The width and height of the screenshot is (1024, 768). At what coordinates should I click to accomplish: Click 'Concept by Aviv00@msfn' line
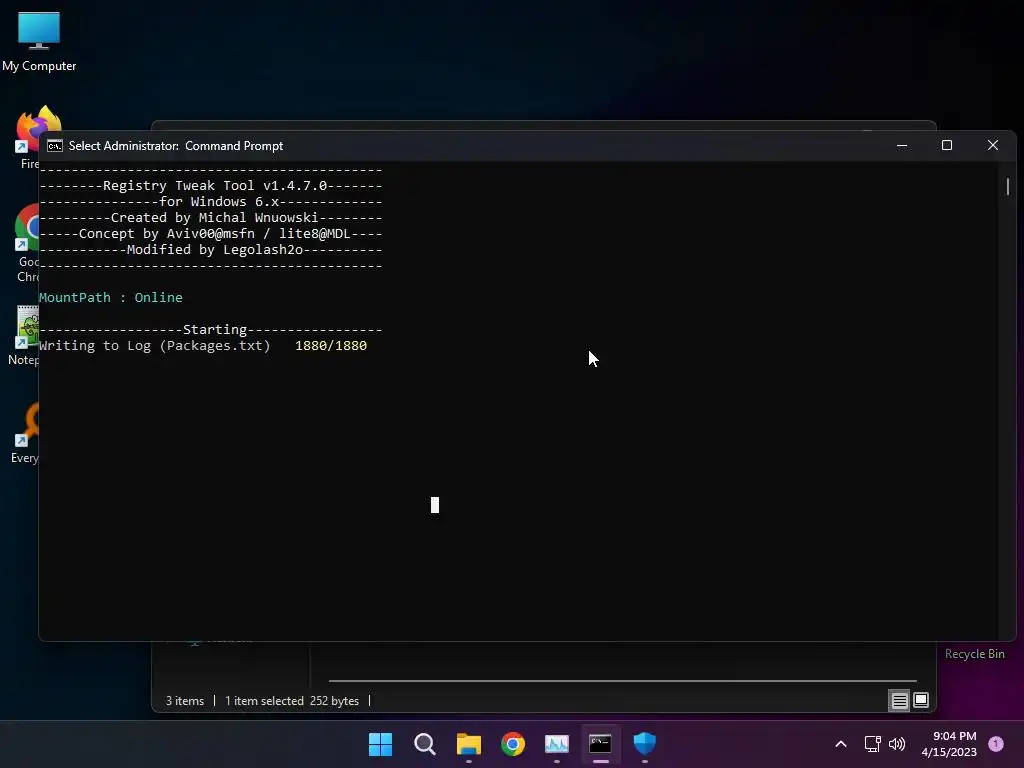[211, 234]
